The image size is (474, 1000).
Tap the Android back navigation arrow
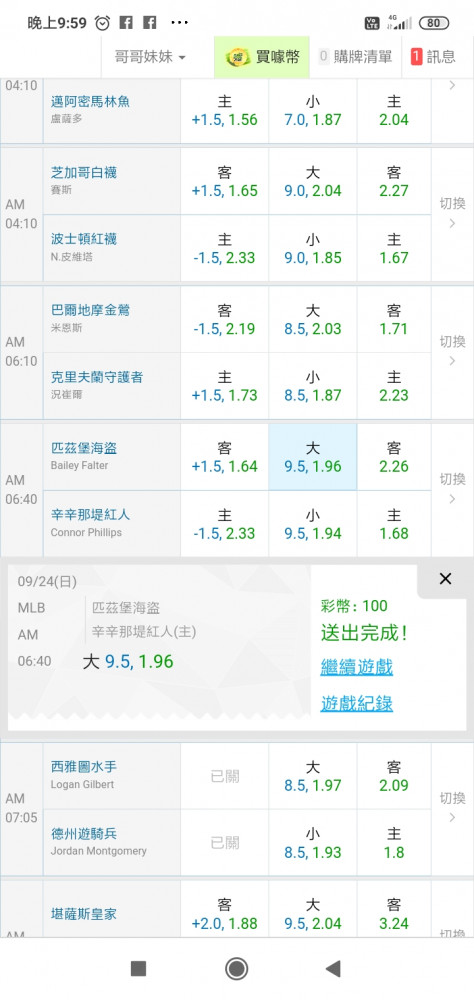pyautogui.click(x=332, y=969)
